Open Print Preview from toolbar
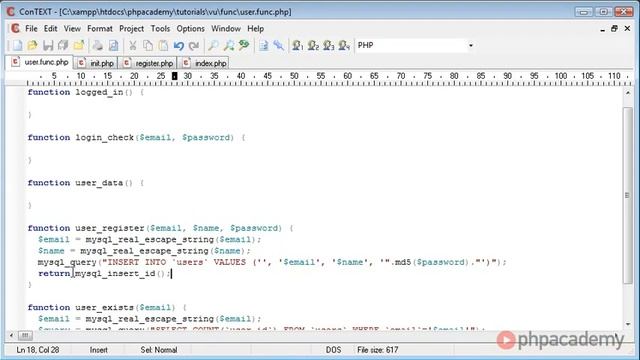 pos(113,45)
